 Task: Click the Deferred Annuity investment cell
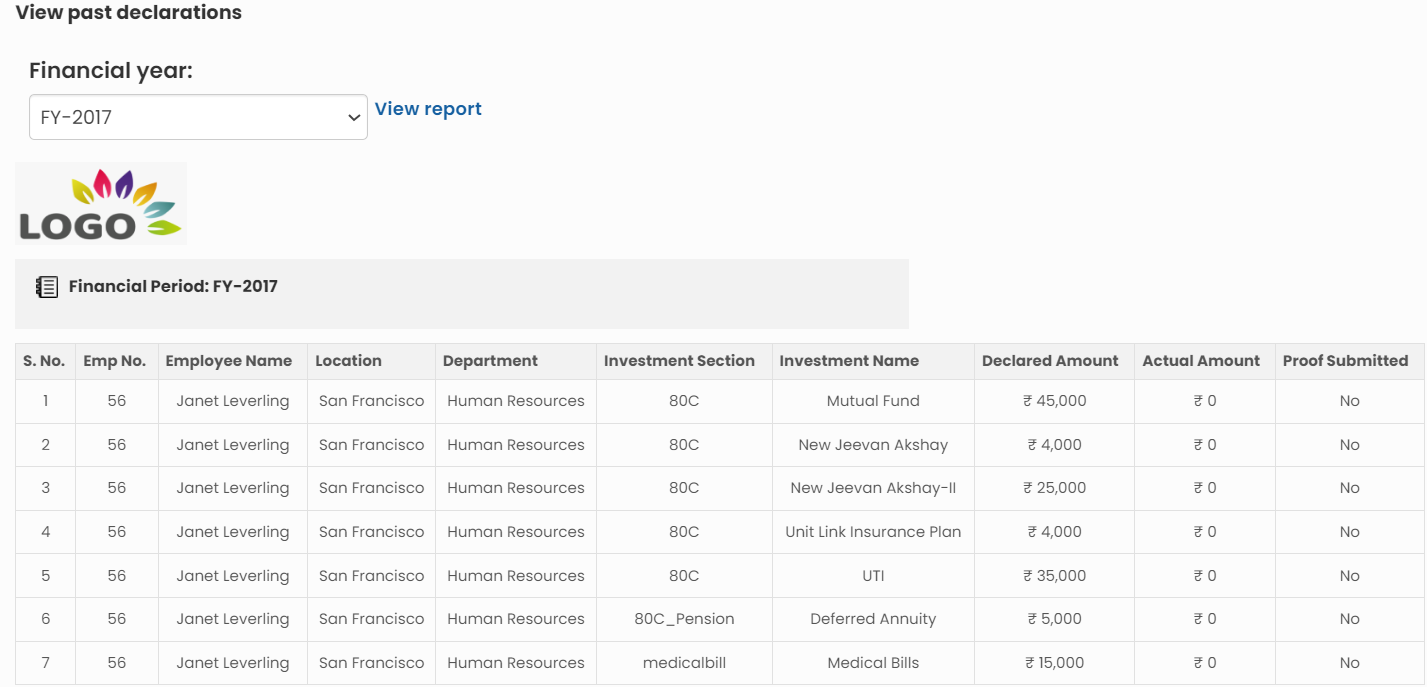873,619
